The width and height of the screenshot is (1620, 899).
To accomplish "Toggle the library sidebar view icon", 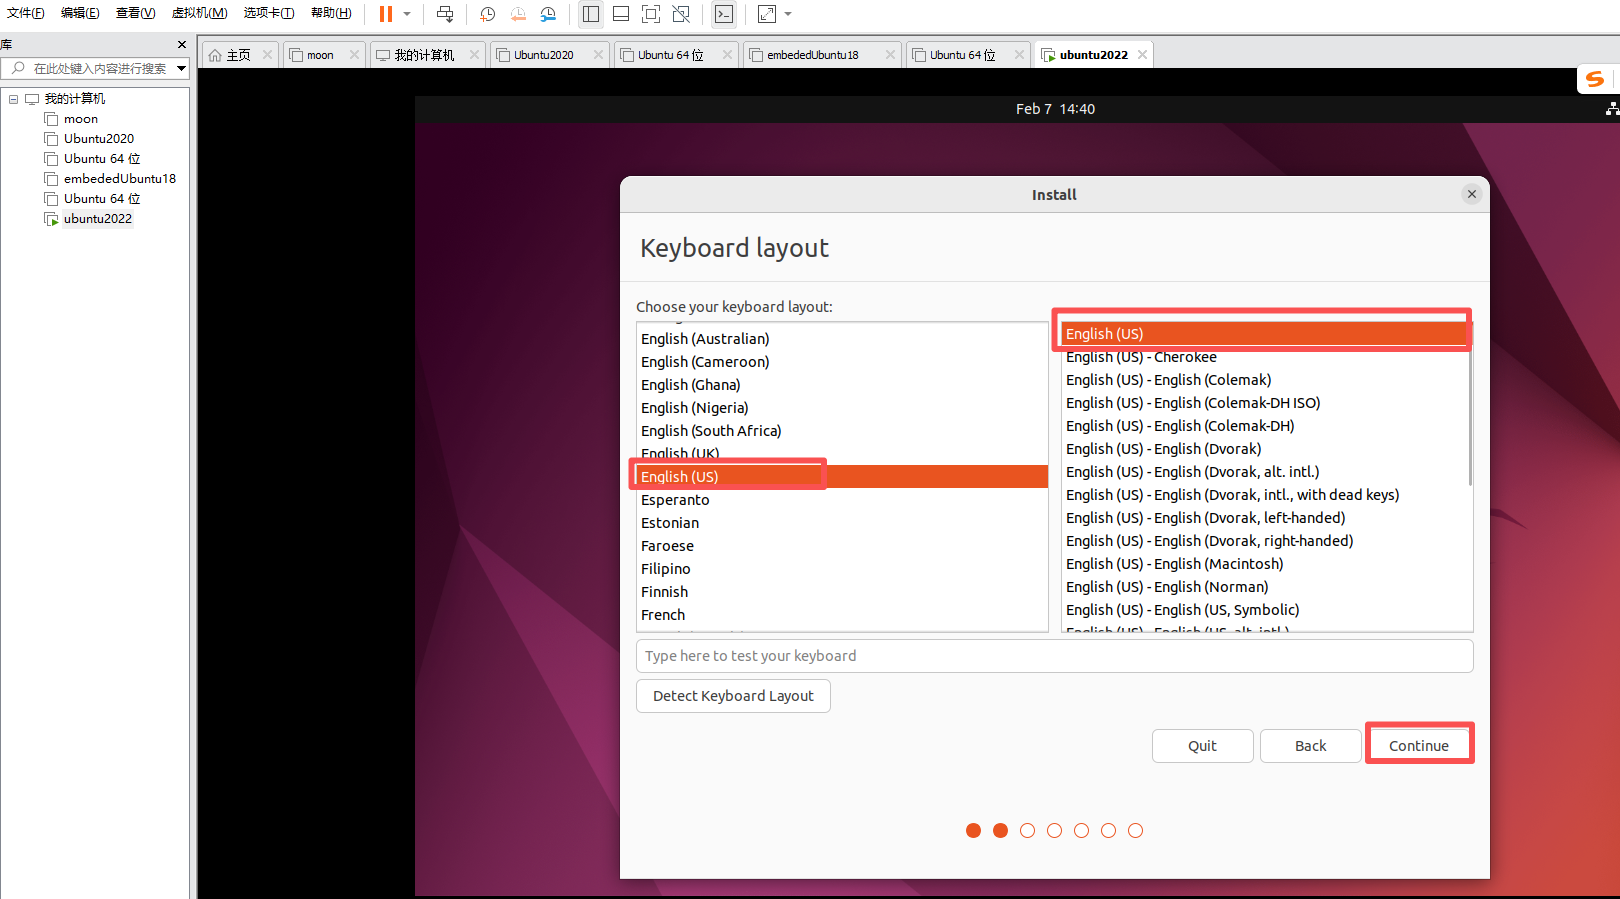I will point(591,14).
